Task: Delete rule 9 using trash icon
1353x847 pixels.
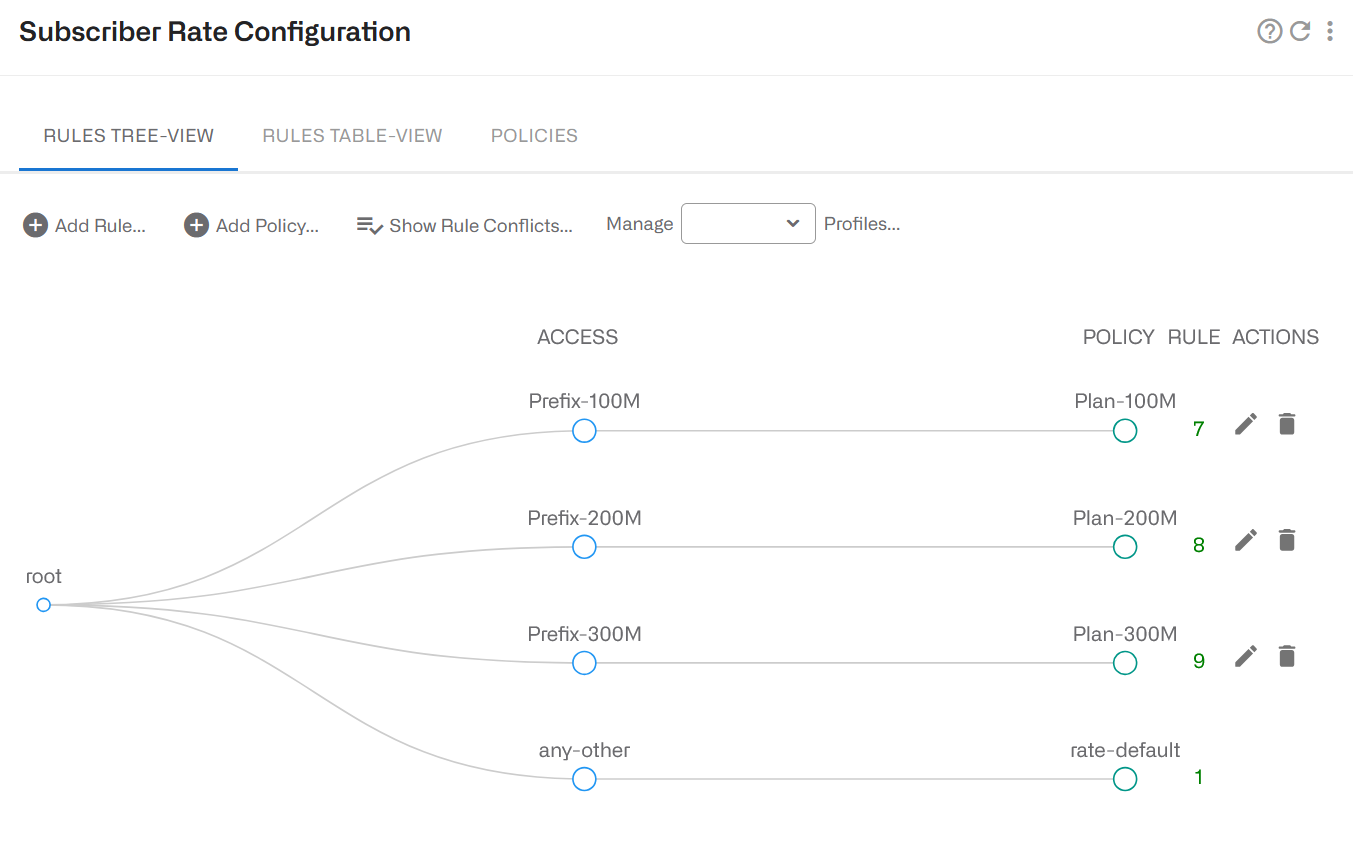Action: click(x=1287, y=657)
